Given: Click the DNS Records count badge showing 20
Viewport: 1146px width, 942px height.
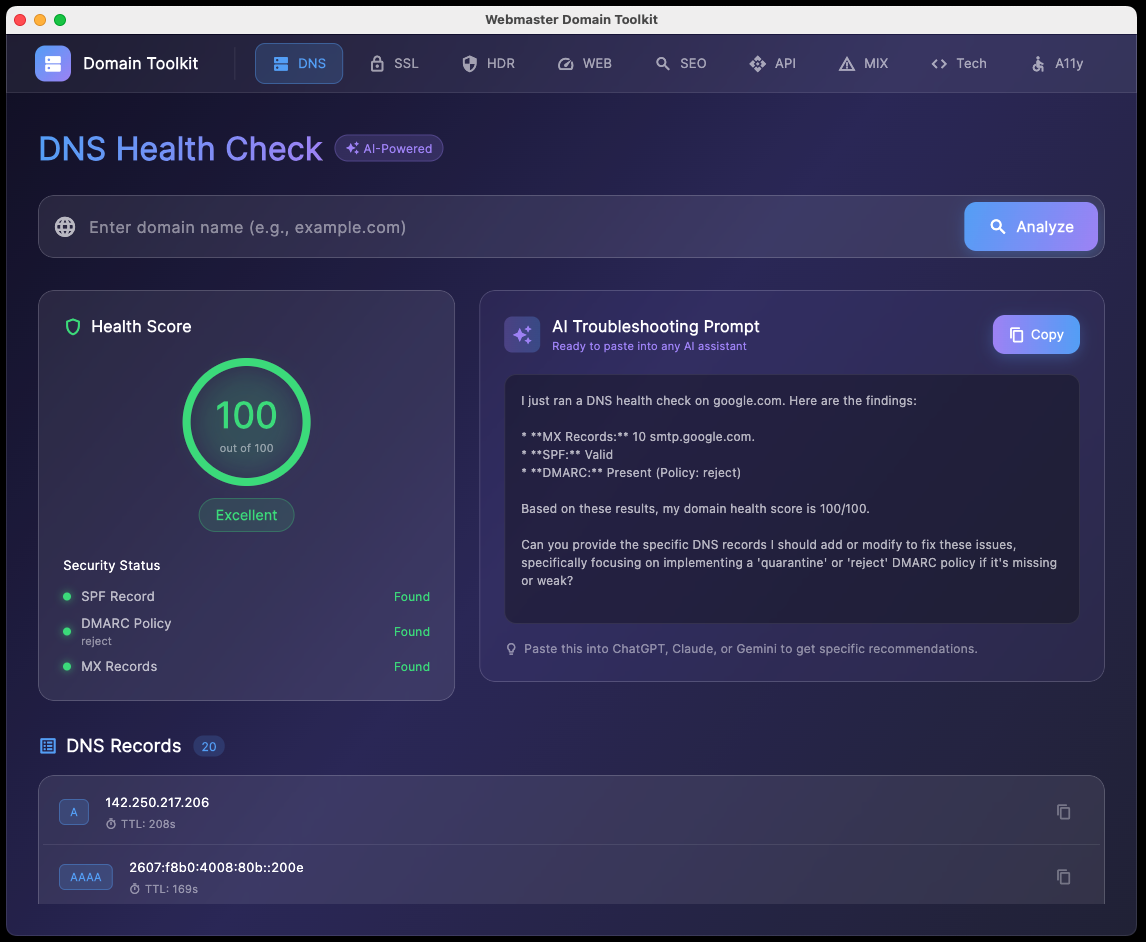Looking at the screenshot, I should pos(209,746).
